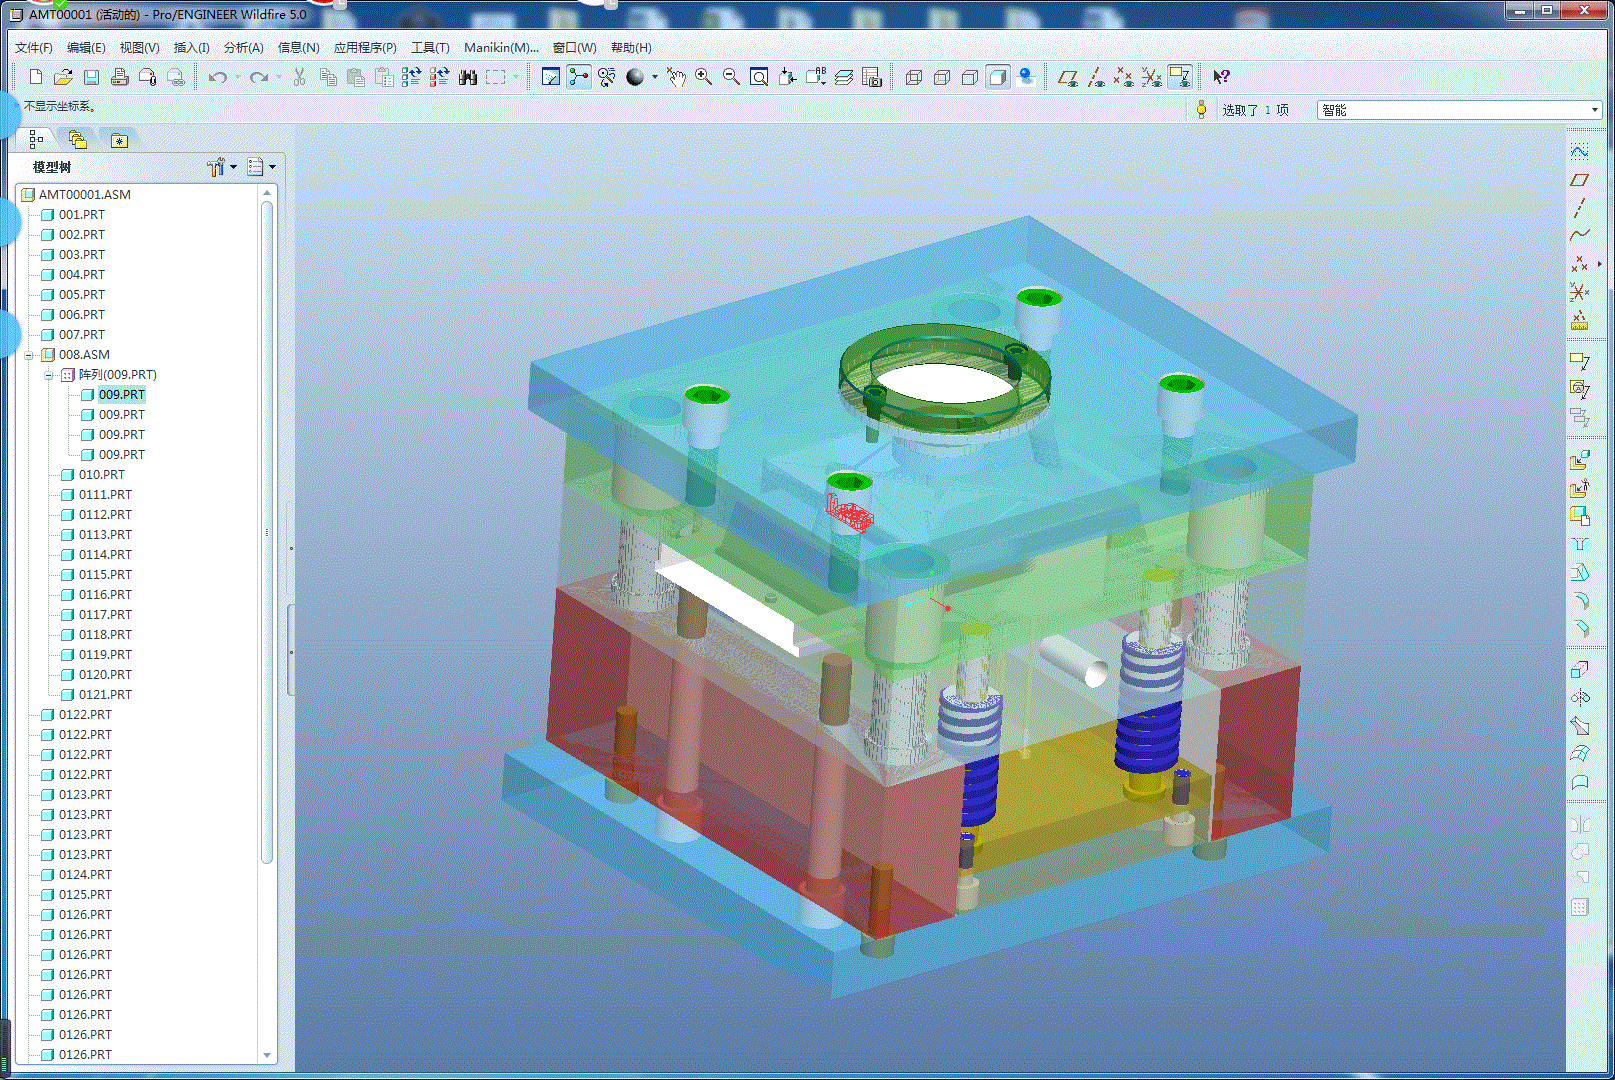Save the model with the floppy disk icon
1615x1080 pixels.
91,77
